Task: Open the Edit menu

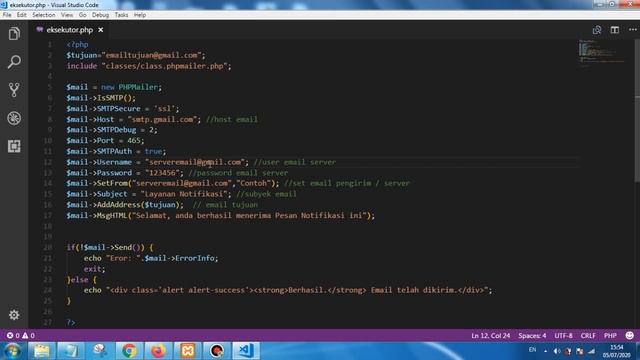Action: pyautogui.click(x=22, y=15)
